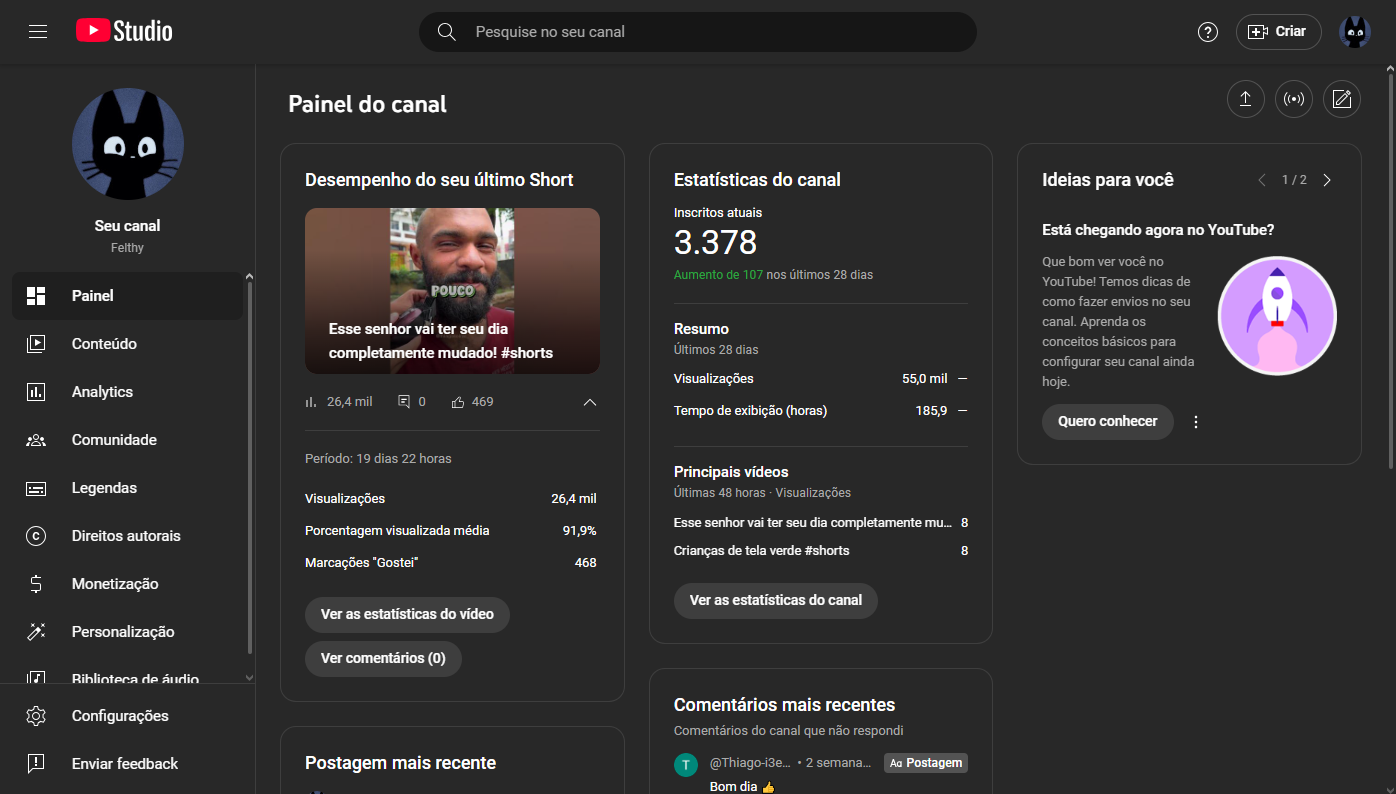Open Enviar feedback in sidebar

127,764
